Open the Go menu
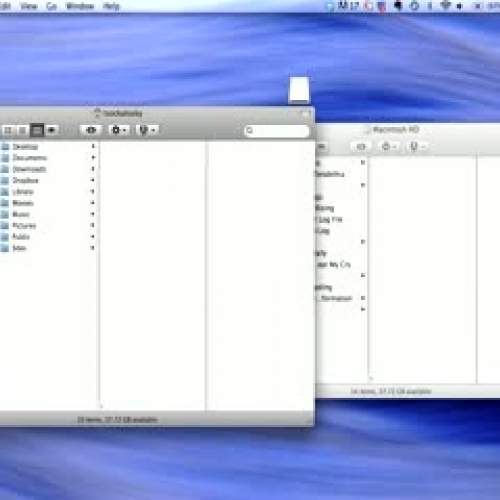Image resolution: width=500 pixels, height=500 pixels. coord(51,6)
